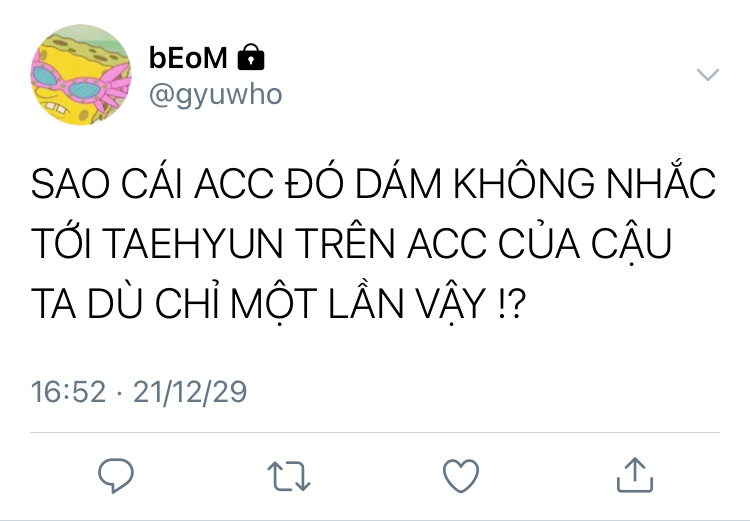The width and height of the screenshot is (750, 521).
Task: Click the 16:52 time stamp
Action: pos(68,392)
